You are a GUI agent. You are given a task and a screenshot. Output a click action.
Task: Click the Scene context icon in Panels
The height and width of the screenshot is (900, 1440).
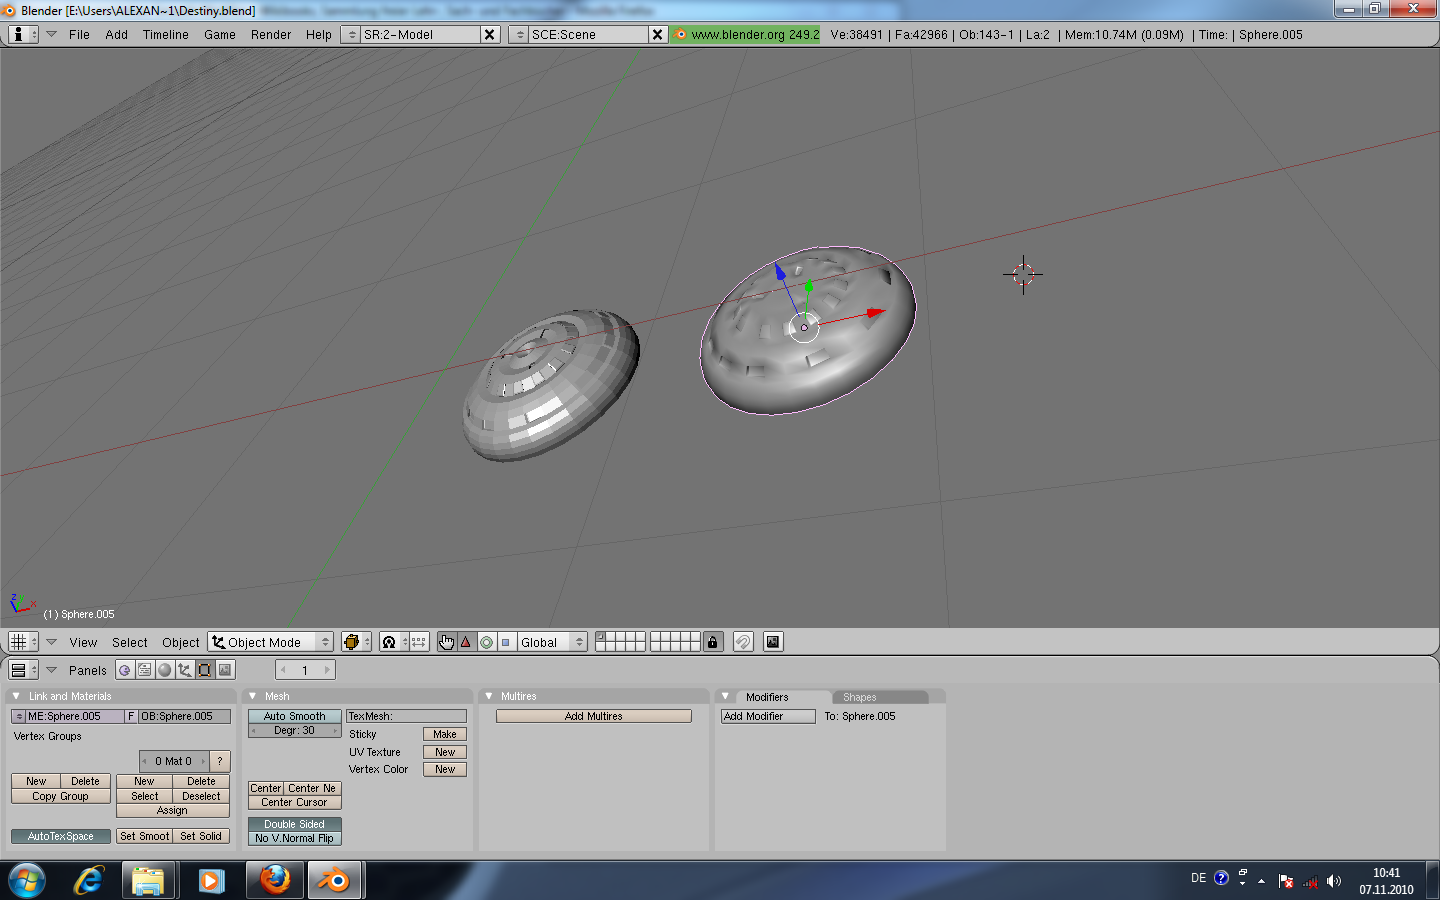click(x=225, y=670)
